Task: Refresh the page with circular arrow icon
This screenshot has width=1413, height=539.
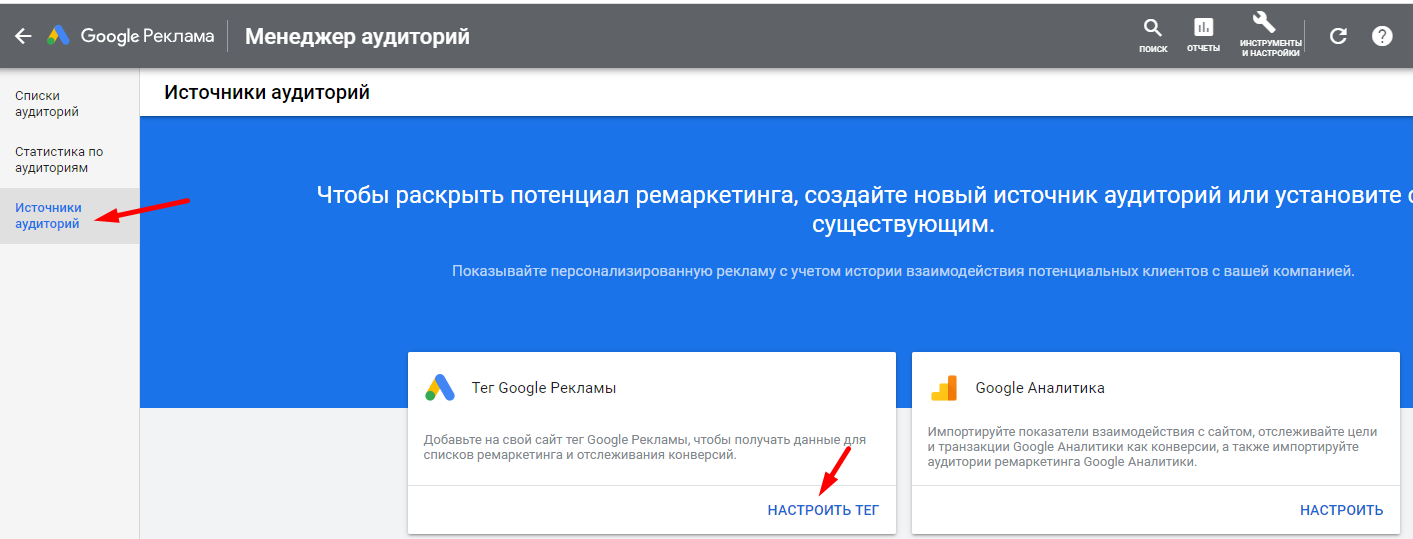Action: point(1338,36)
